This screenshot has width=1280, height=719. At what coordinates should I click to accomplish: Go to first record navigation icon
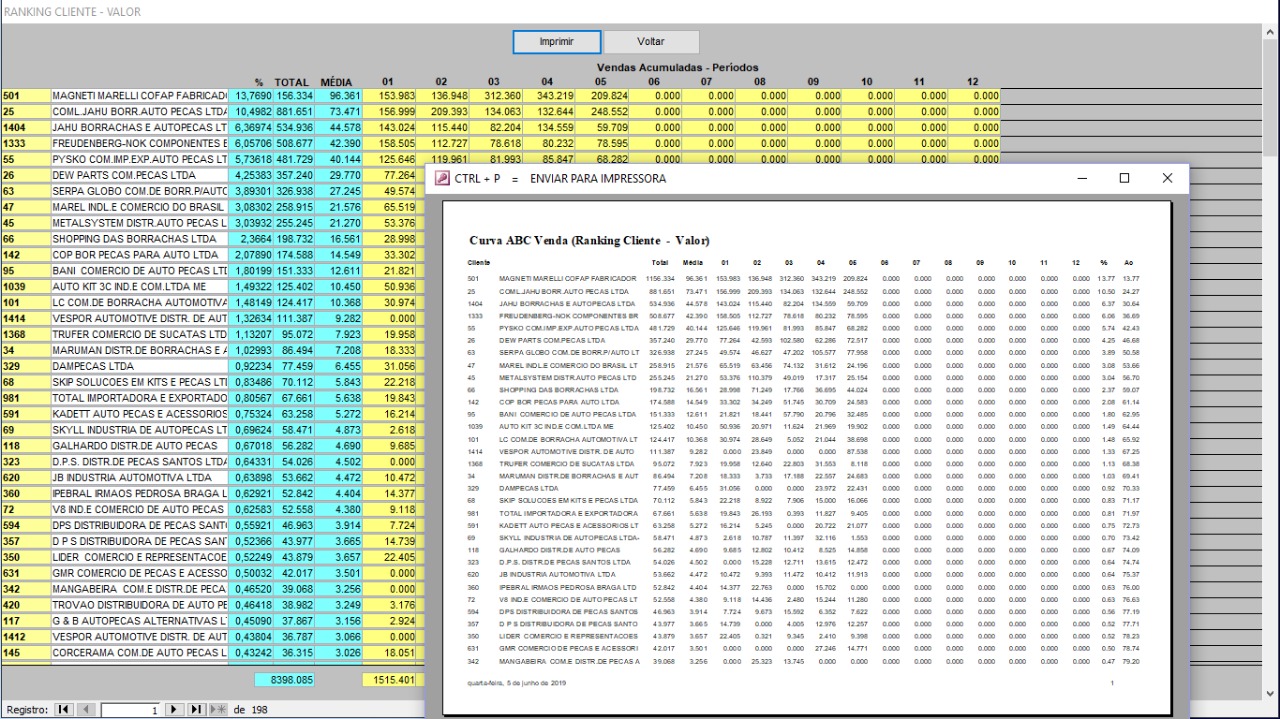[63, 709]
